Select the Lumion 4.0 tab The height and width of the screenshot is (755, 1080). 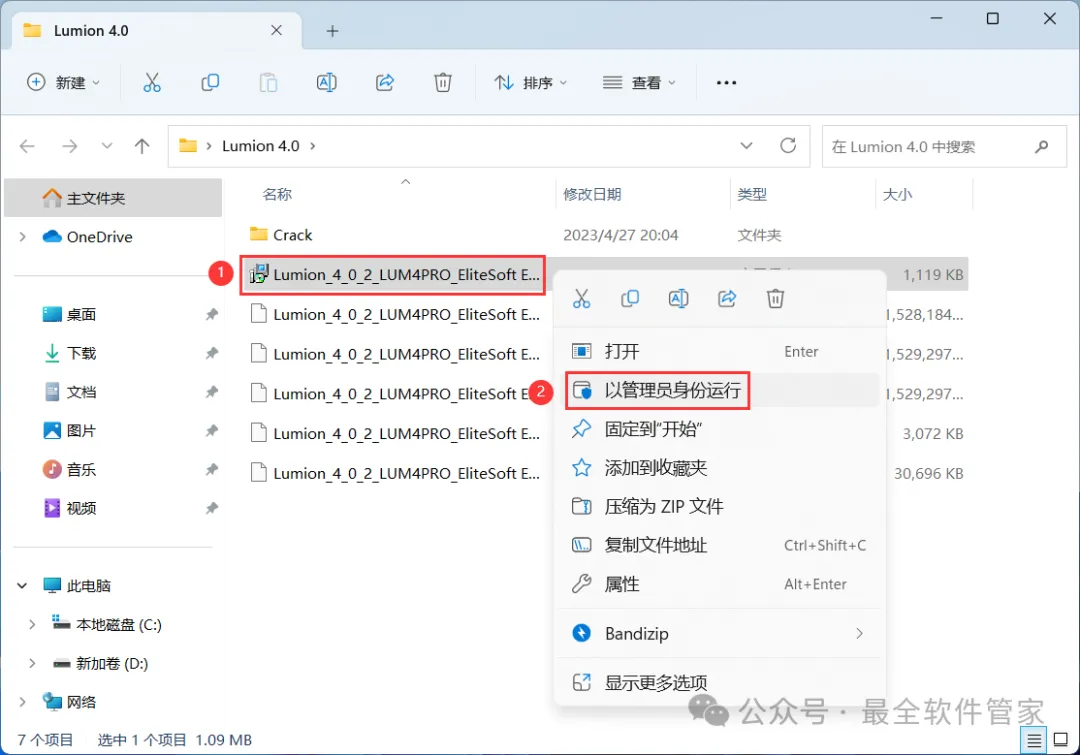pos(156,31)
